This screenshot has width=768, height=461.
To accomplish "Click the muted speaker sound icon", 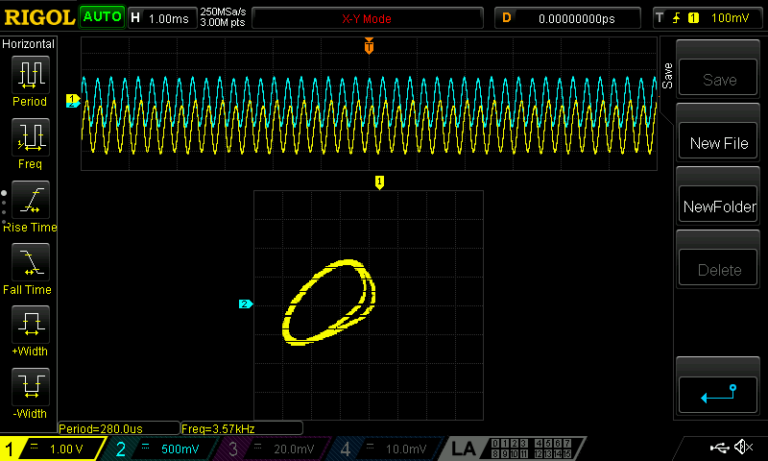I will (x=743, y=447).
